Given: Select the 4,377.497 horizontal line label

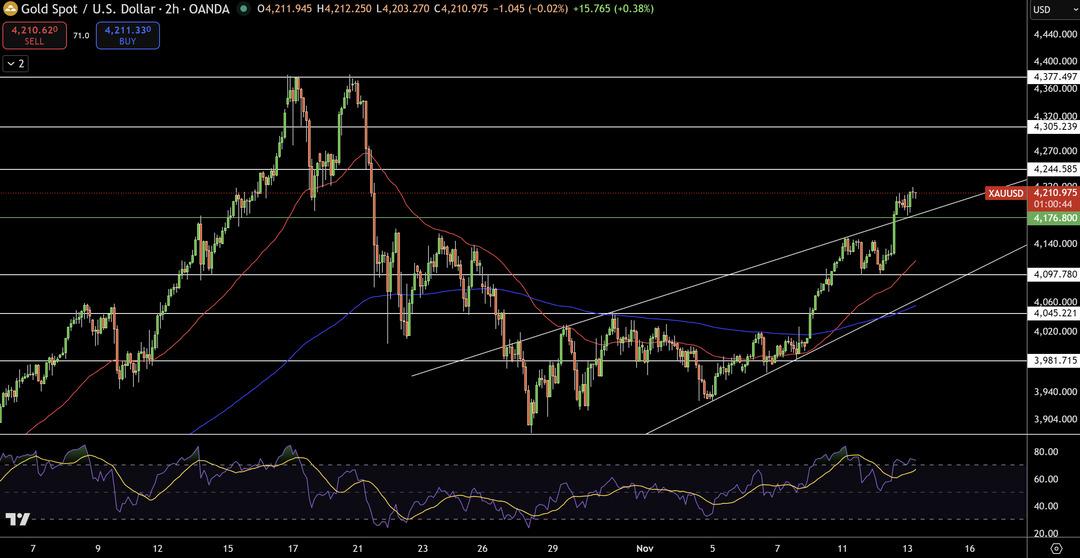Looking at the screenshot, I should (1053, 77).
